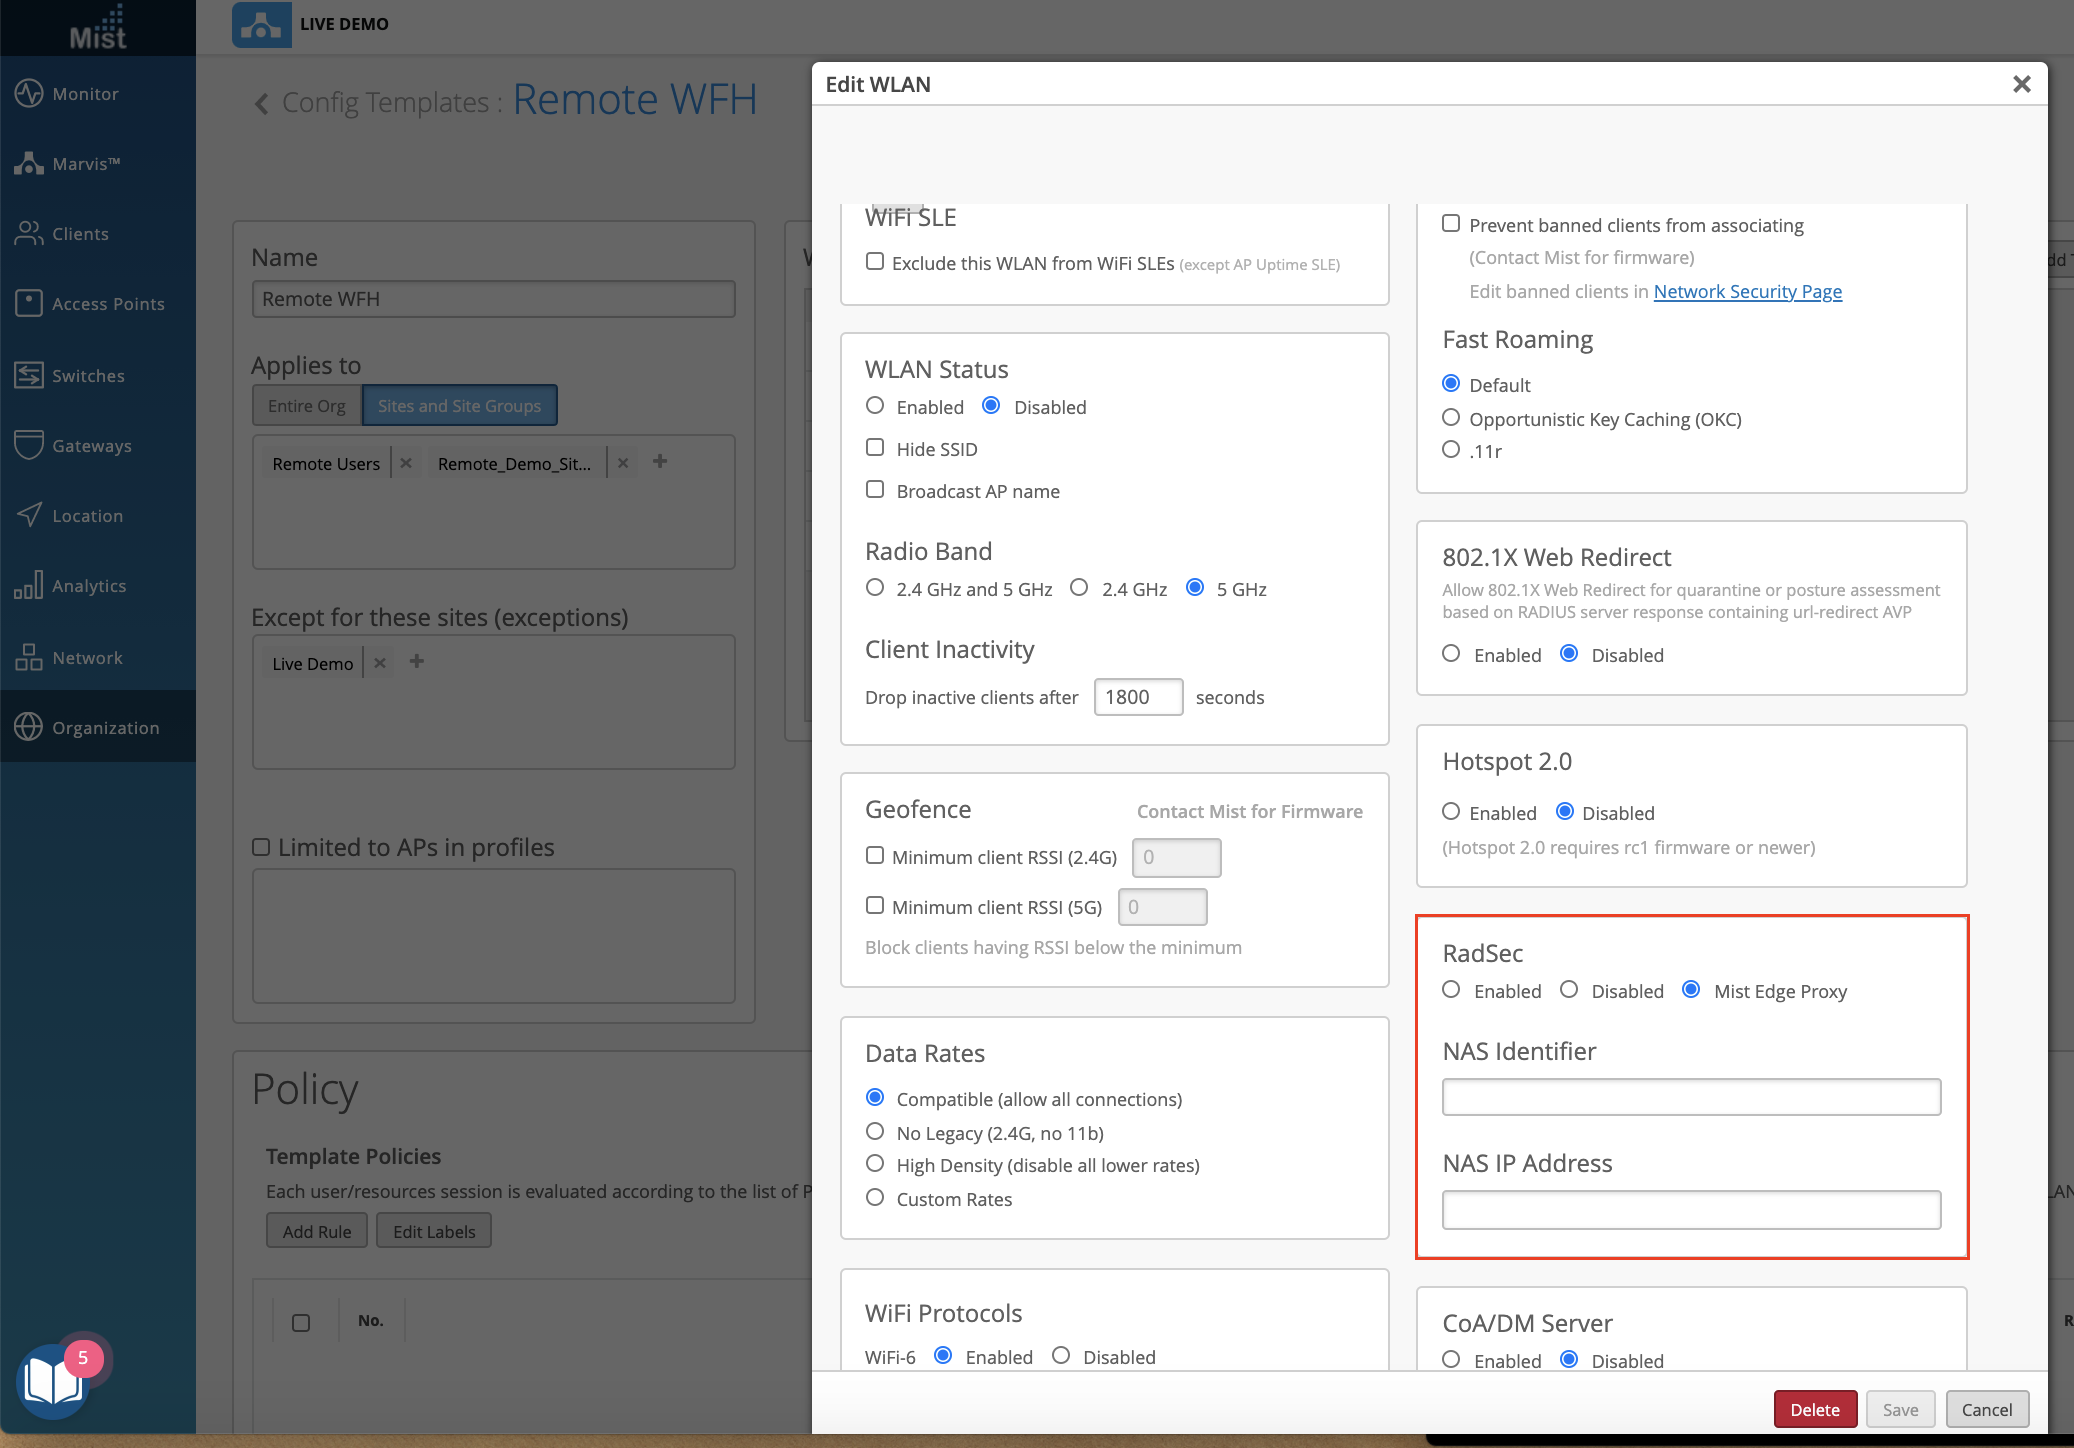Go back using Config Templates chevron
This screenshot has width=2074, height=1448.
(262, 103)
